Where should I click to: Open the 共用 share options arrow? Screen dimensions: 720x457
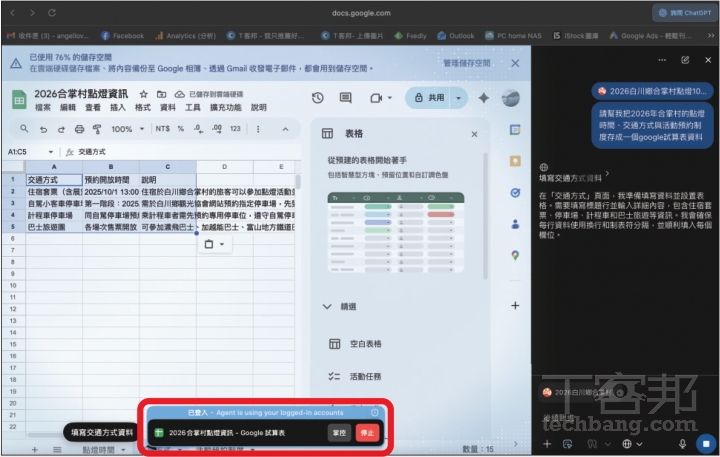tap(458, 98)
